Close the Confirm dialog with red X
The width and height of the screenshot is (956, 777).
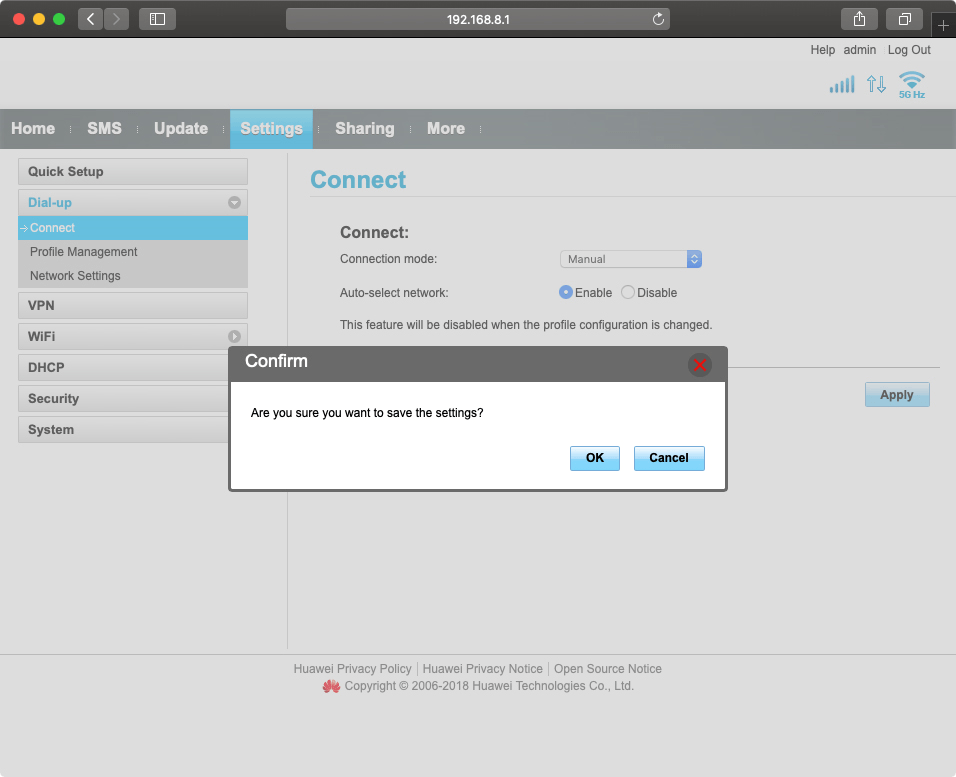pos(700,365)
